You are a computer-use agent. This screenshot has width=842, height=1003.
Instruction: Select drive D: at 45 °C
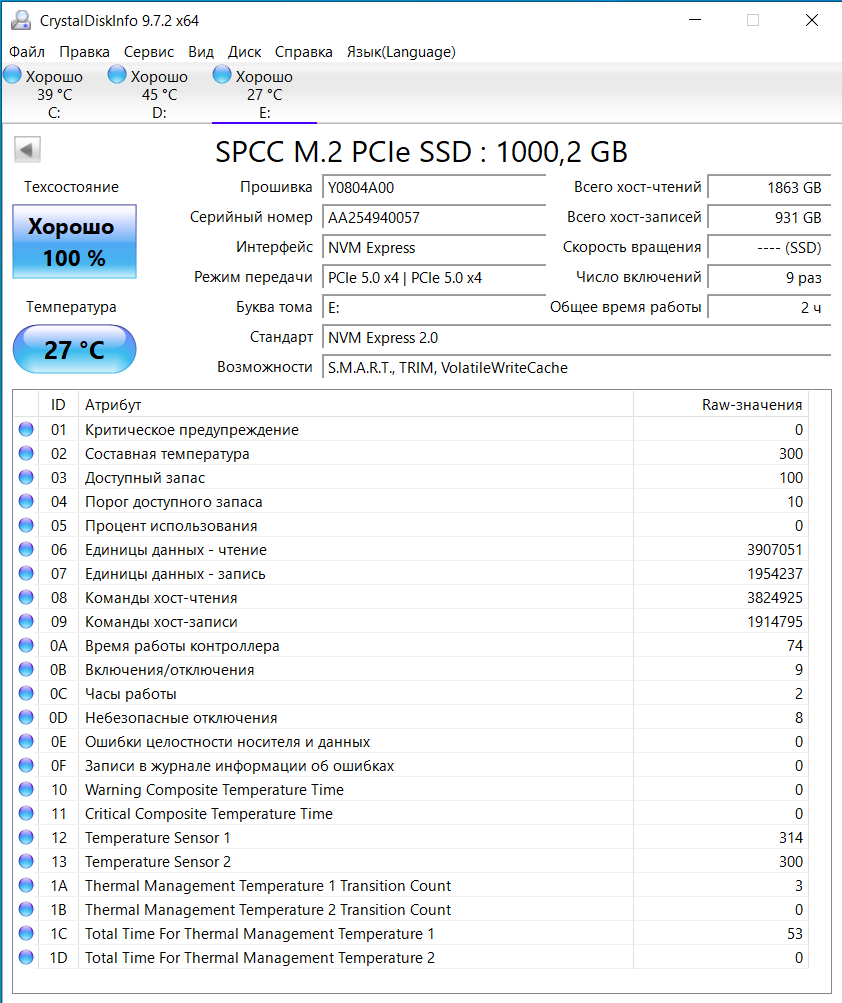coord(148,93)
